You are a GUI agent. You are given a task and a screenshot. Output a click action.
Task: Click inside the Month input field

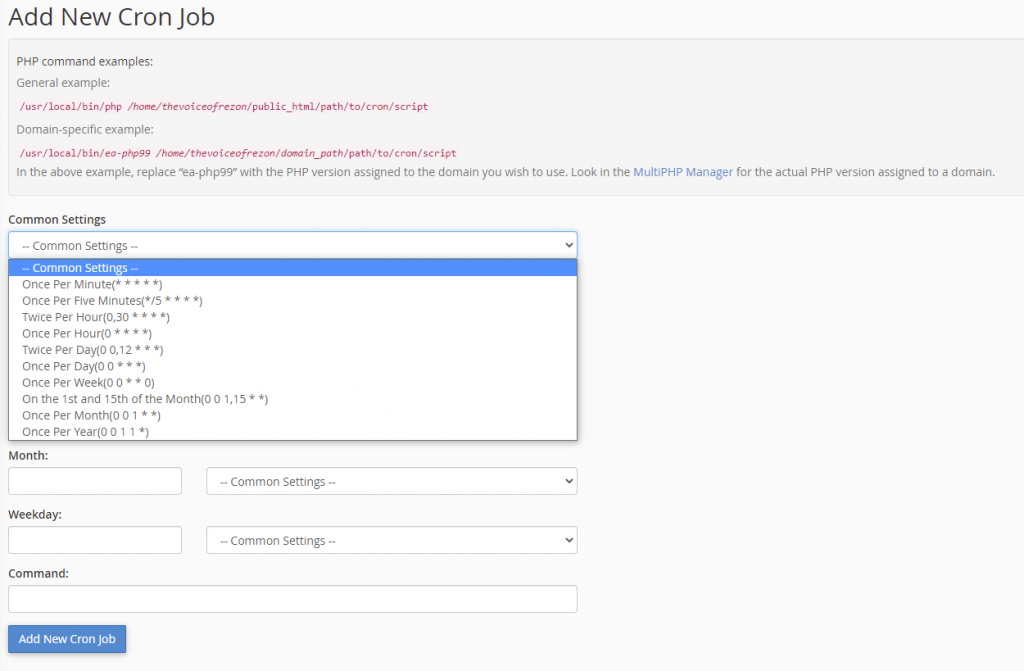[94, 481]
